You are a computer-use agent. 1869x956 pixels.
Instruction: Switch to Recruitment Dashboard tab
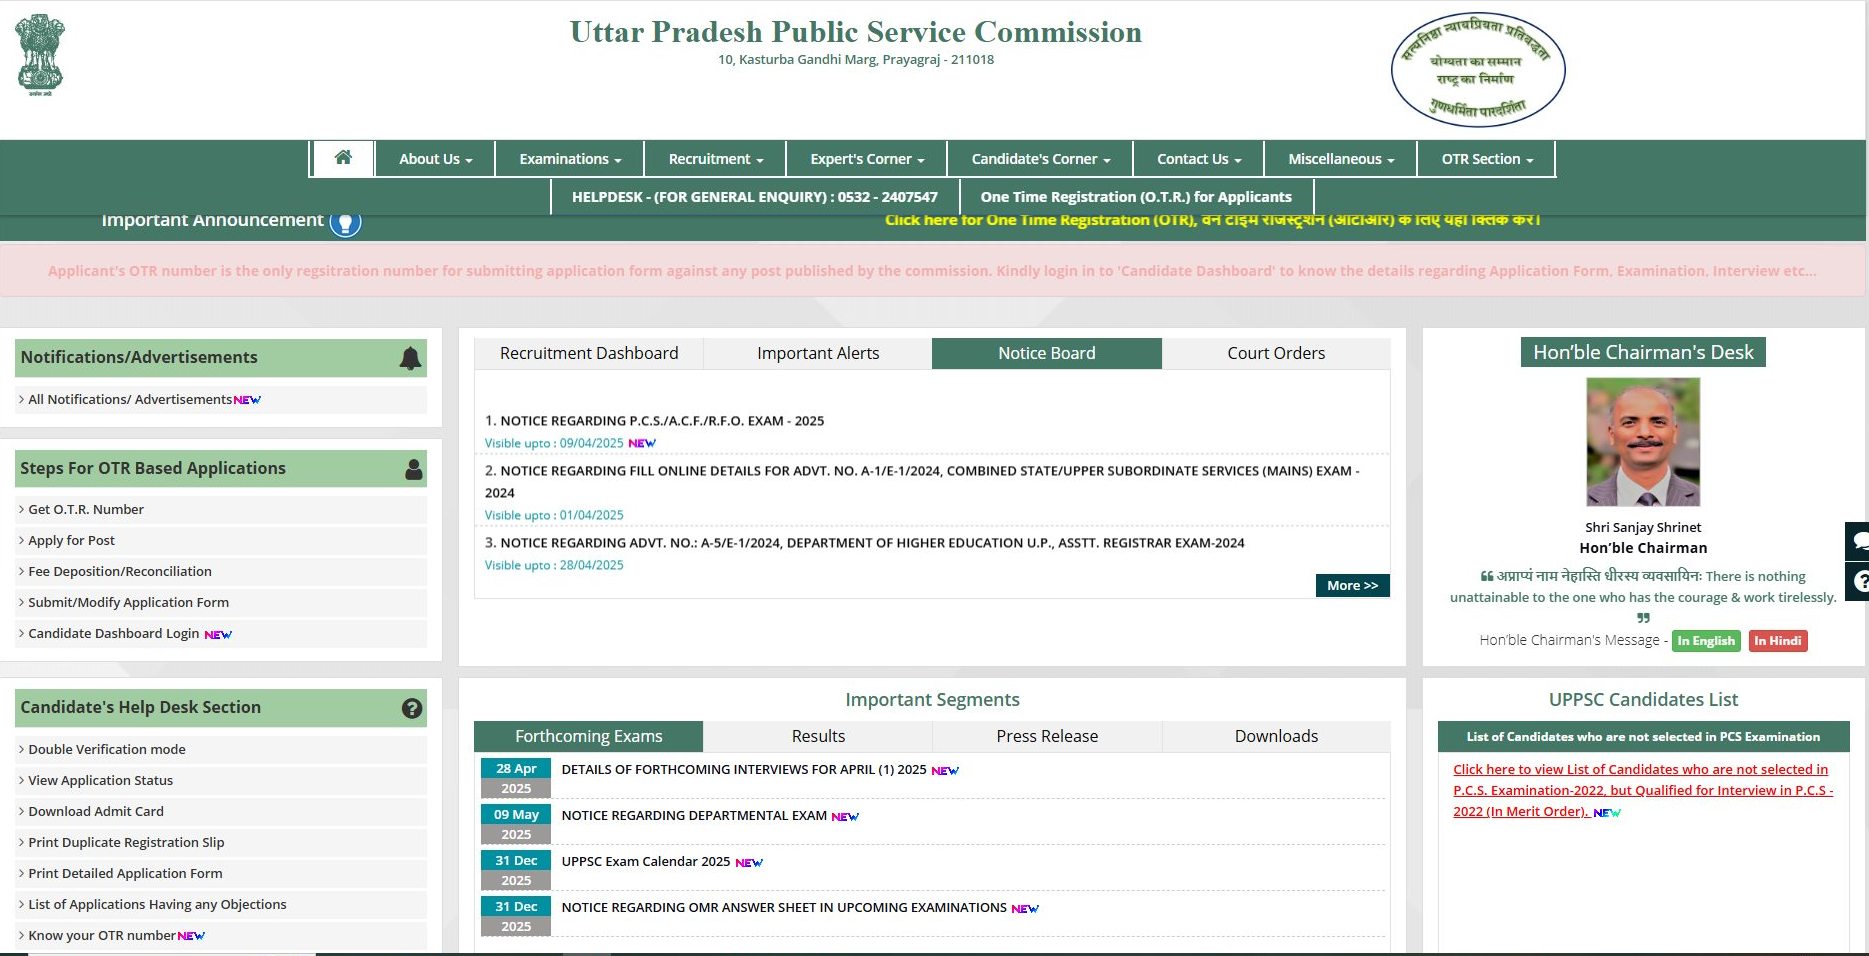click(x=589, y=353)
